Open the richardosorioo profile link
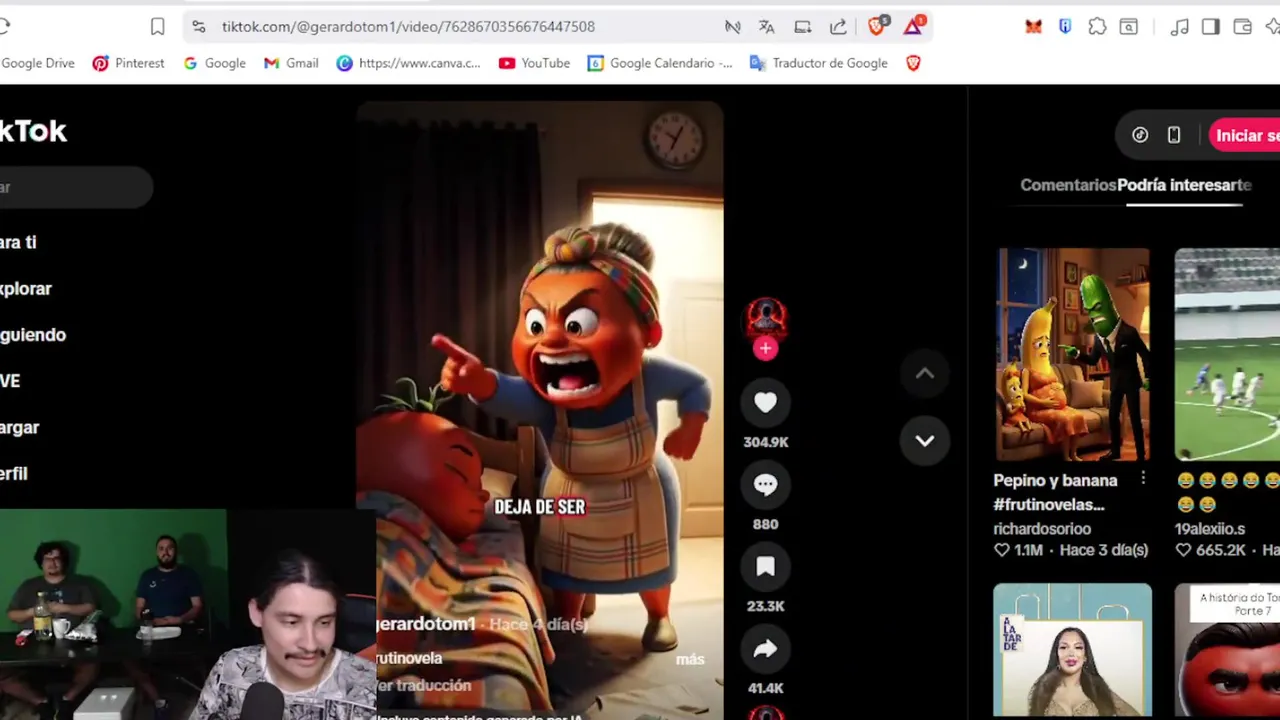This screenshot has width=1280, height=720. point(1042,528)
